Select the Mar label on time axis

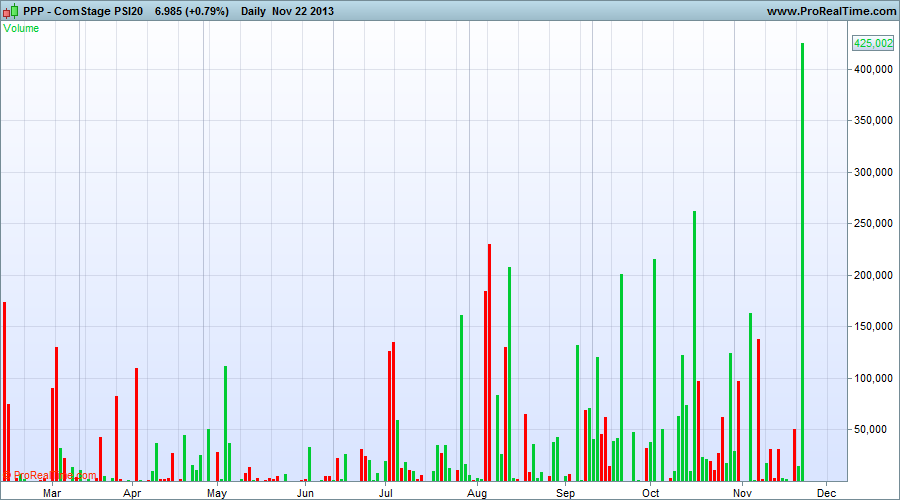click(52, 493)
